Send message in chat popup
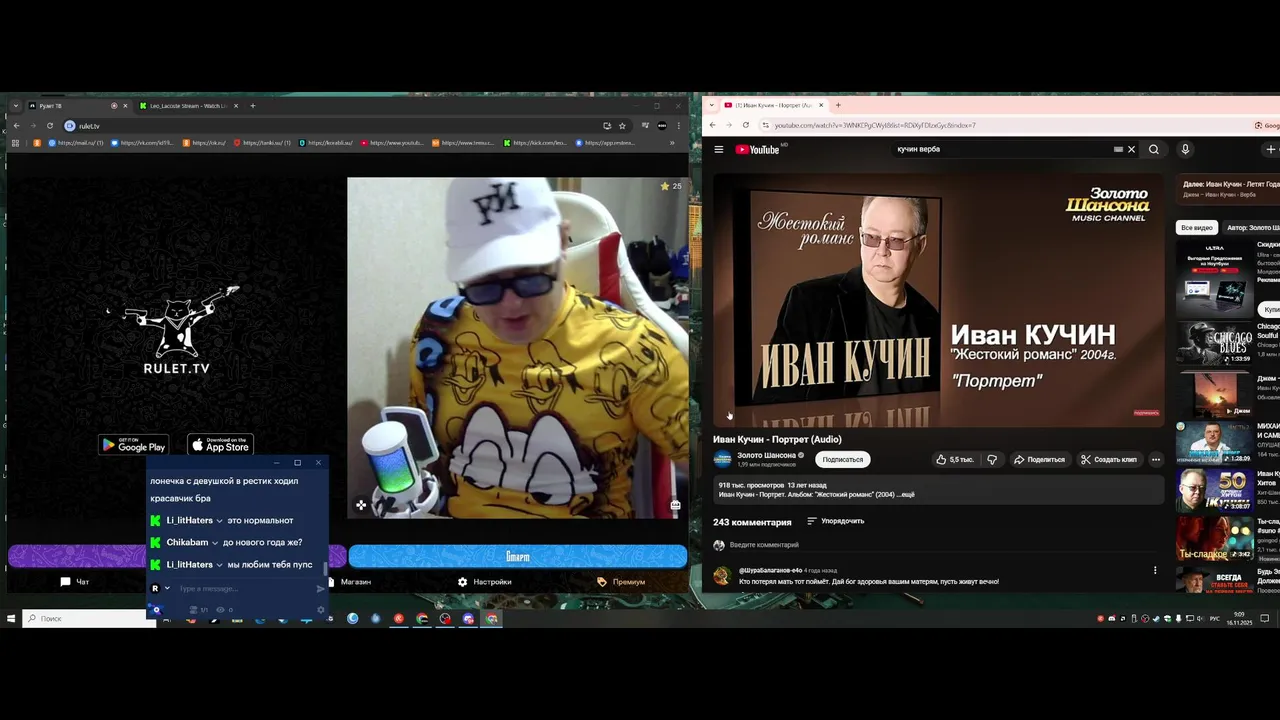 pos(320,589)
